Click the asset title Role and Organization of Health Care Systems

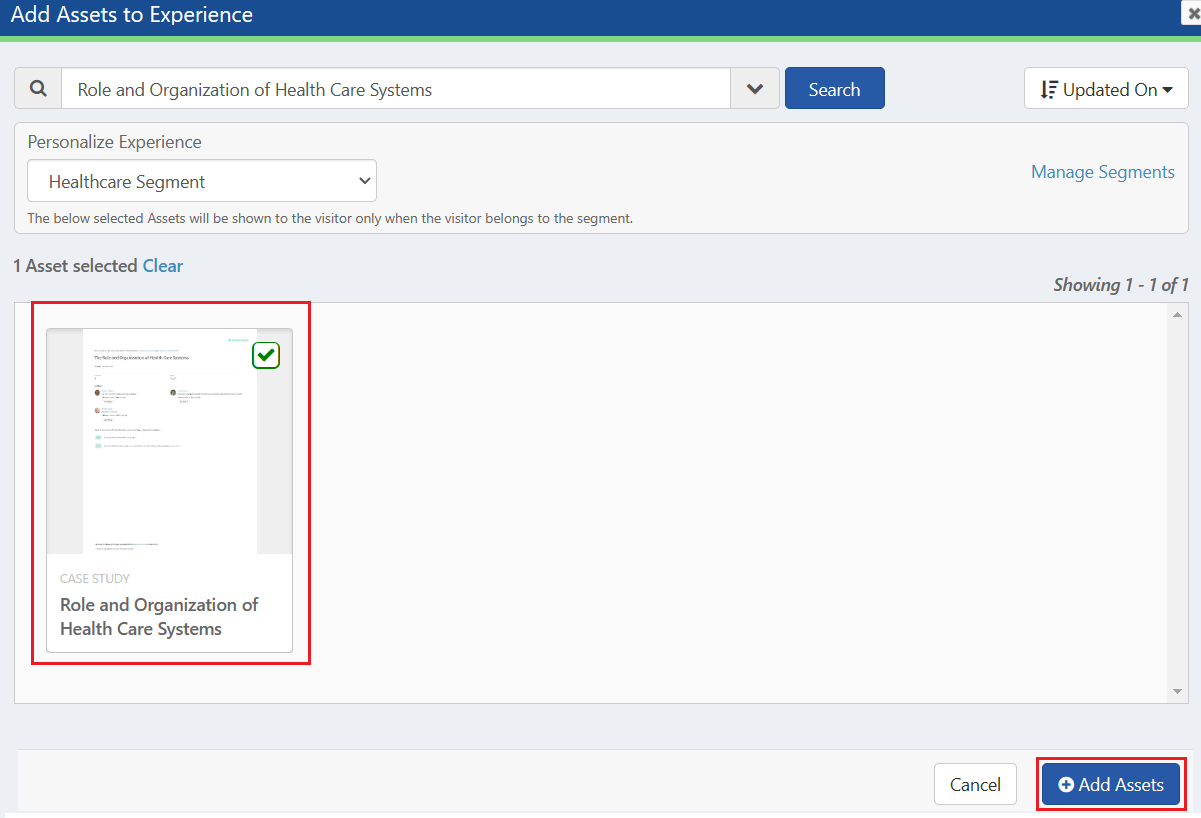(x=159, y=617)
